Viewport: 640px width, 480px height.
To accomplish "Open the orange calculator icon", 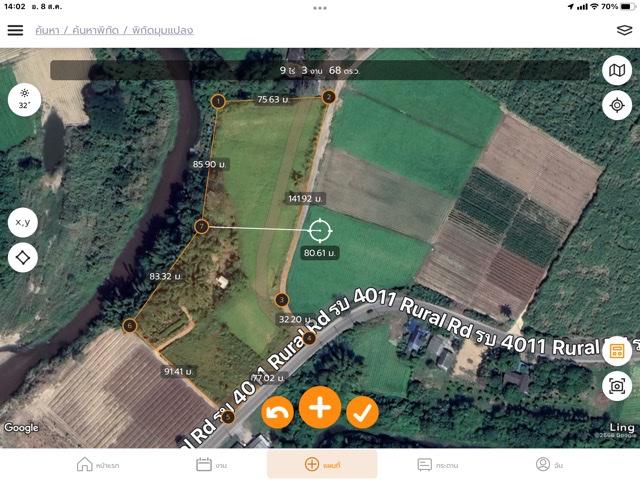I will (x=617, y=351).
